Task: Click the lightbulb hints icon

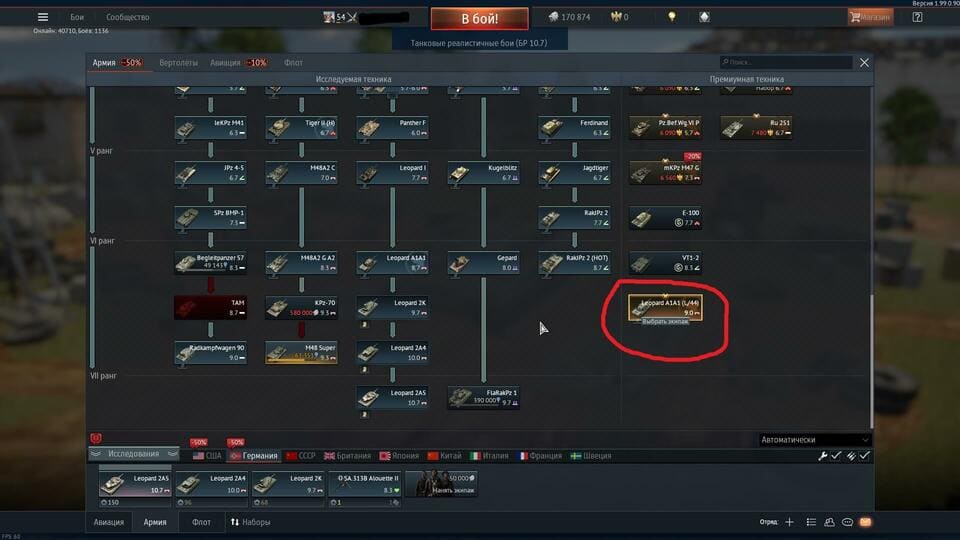Action: 672,17
